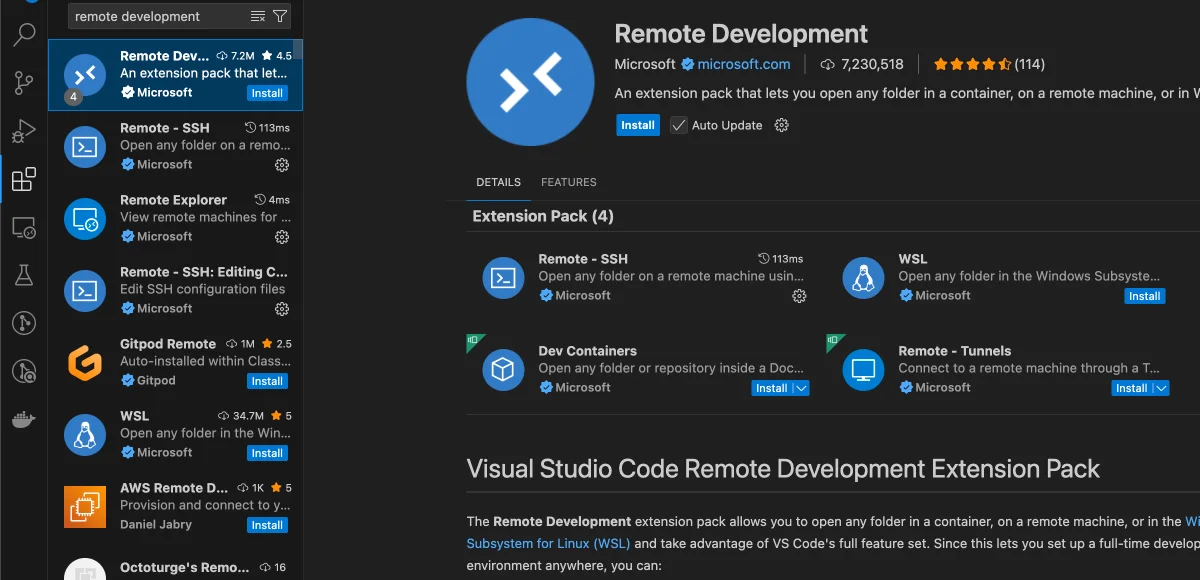Switch to the FEATURES tab
This screenshot has height=580, width=1200.
[x=569, y=182]
